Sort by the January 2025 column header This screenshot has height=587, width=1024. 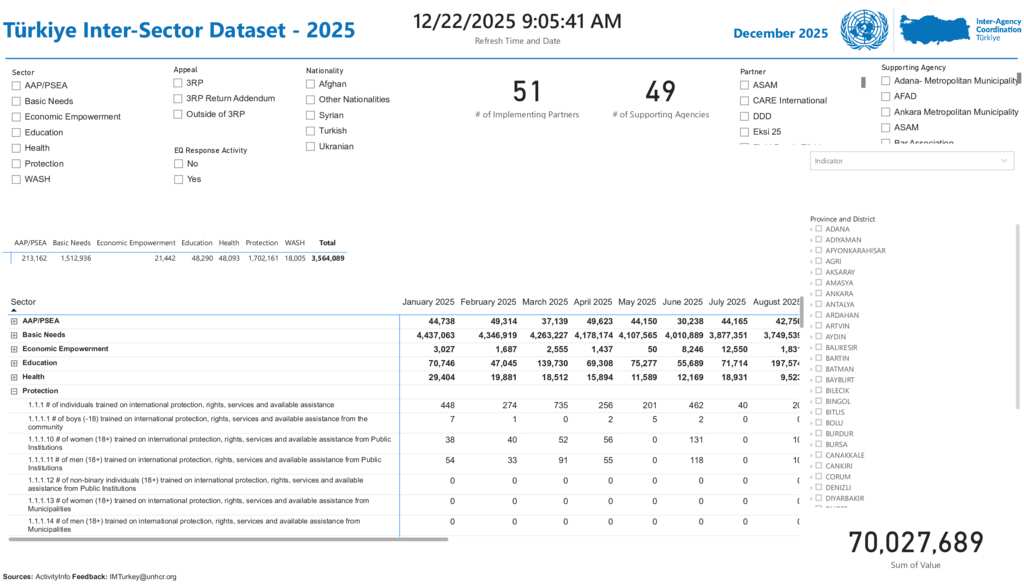coord(428,302)
